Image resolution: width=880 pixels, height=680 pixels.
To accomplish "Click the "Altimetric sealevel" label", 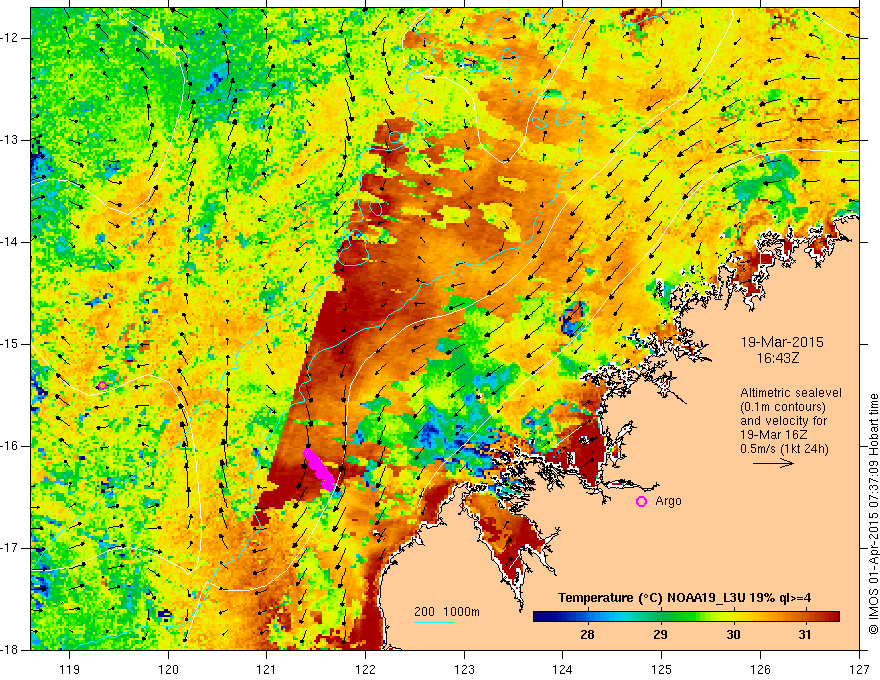I will (x=791, y=393).
